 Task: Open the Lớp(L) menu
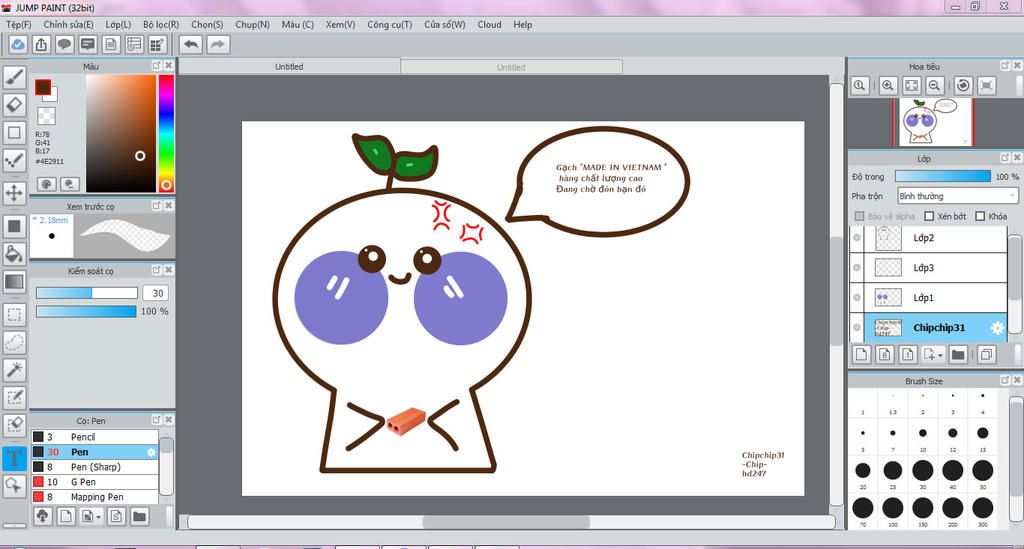118,24
